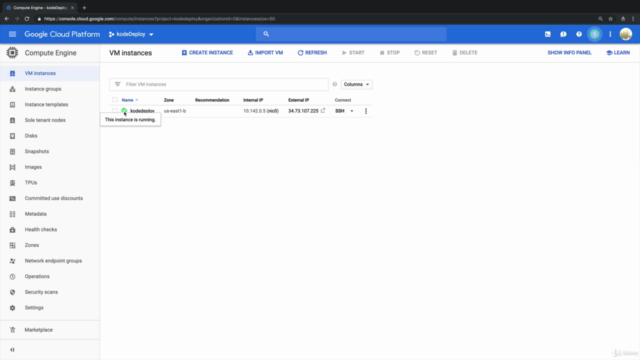
Task: Click the LEARN button
Action: point(618,53)
